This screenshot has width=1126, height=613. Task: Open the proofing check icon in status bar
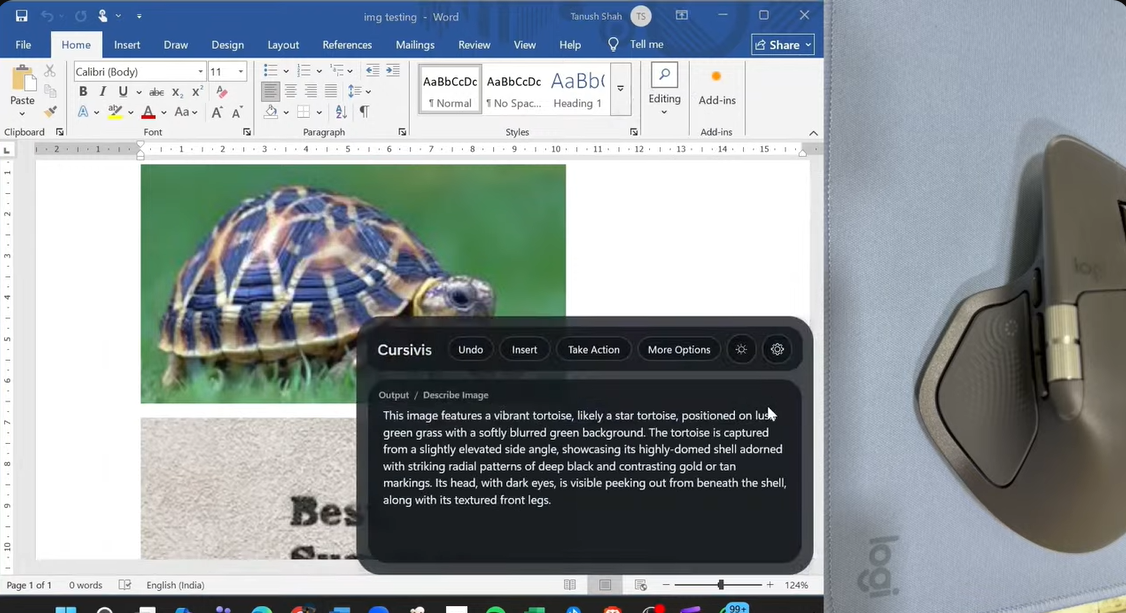pyautogui.click(x=124, y=585)
